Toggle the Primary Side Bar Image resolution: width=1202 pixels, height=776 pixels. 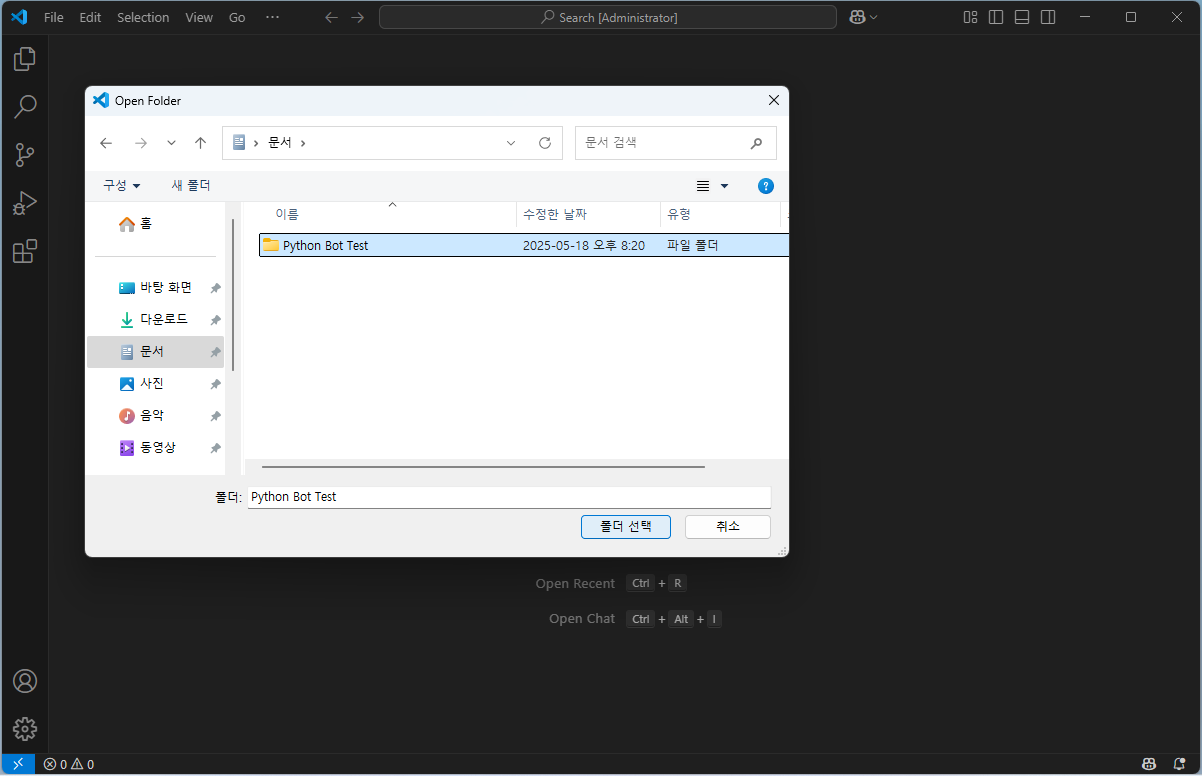tap(996, 17)
